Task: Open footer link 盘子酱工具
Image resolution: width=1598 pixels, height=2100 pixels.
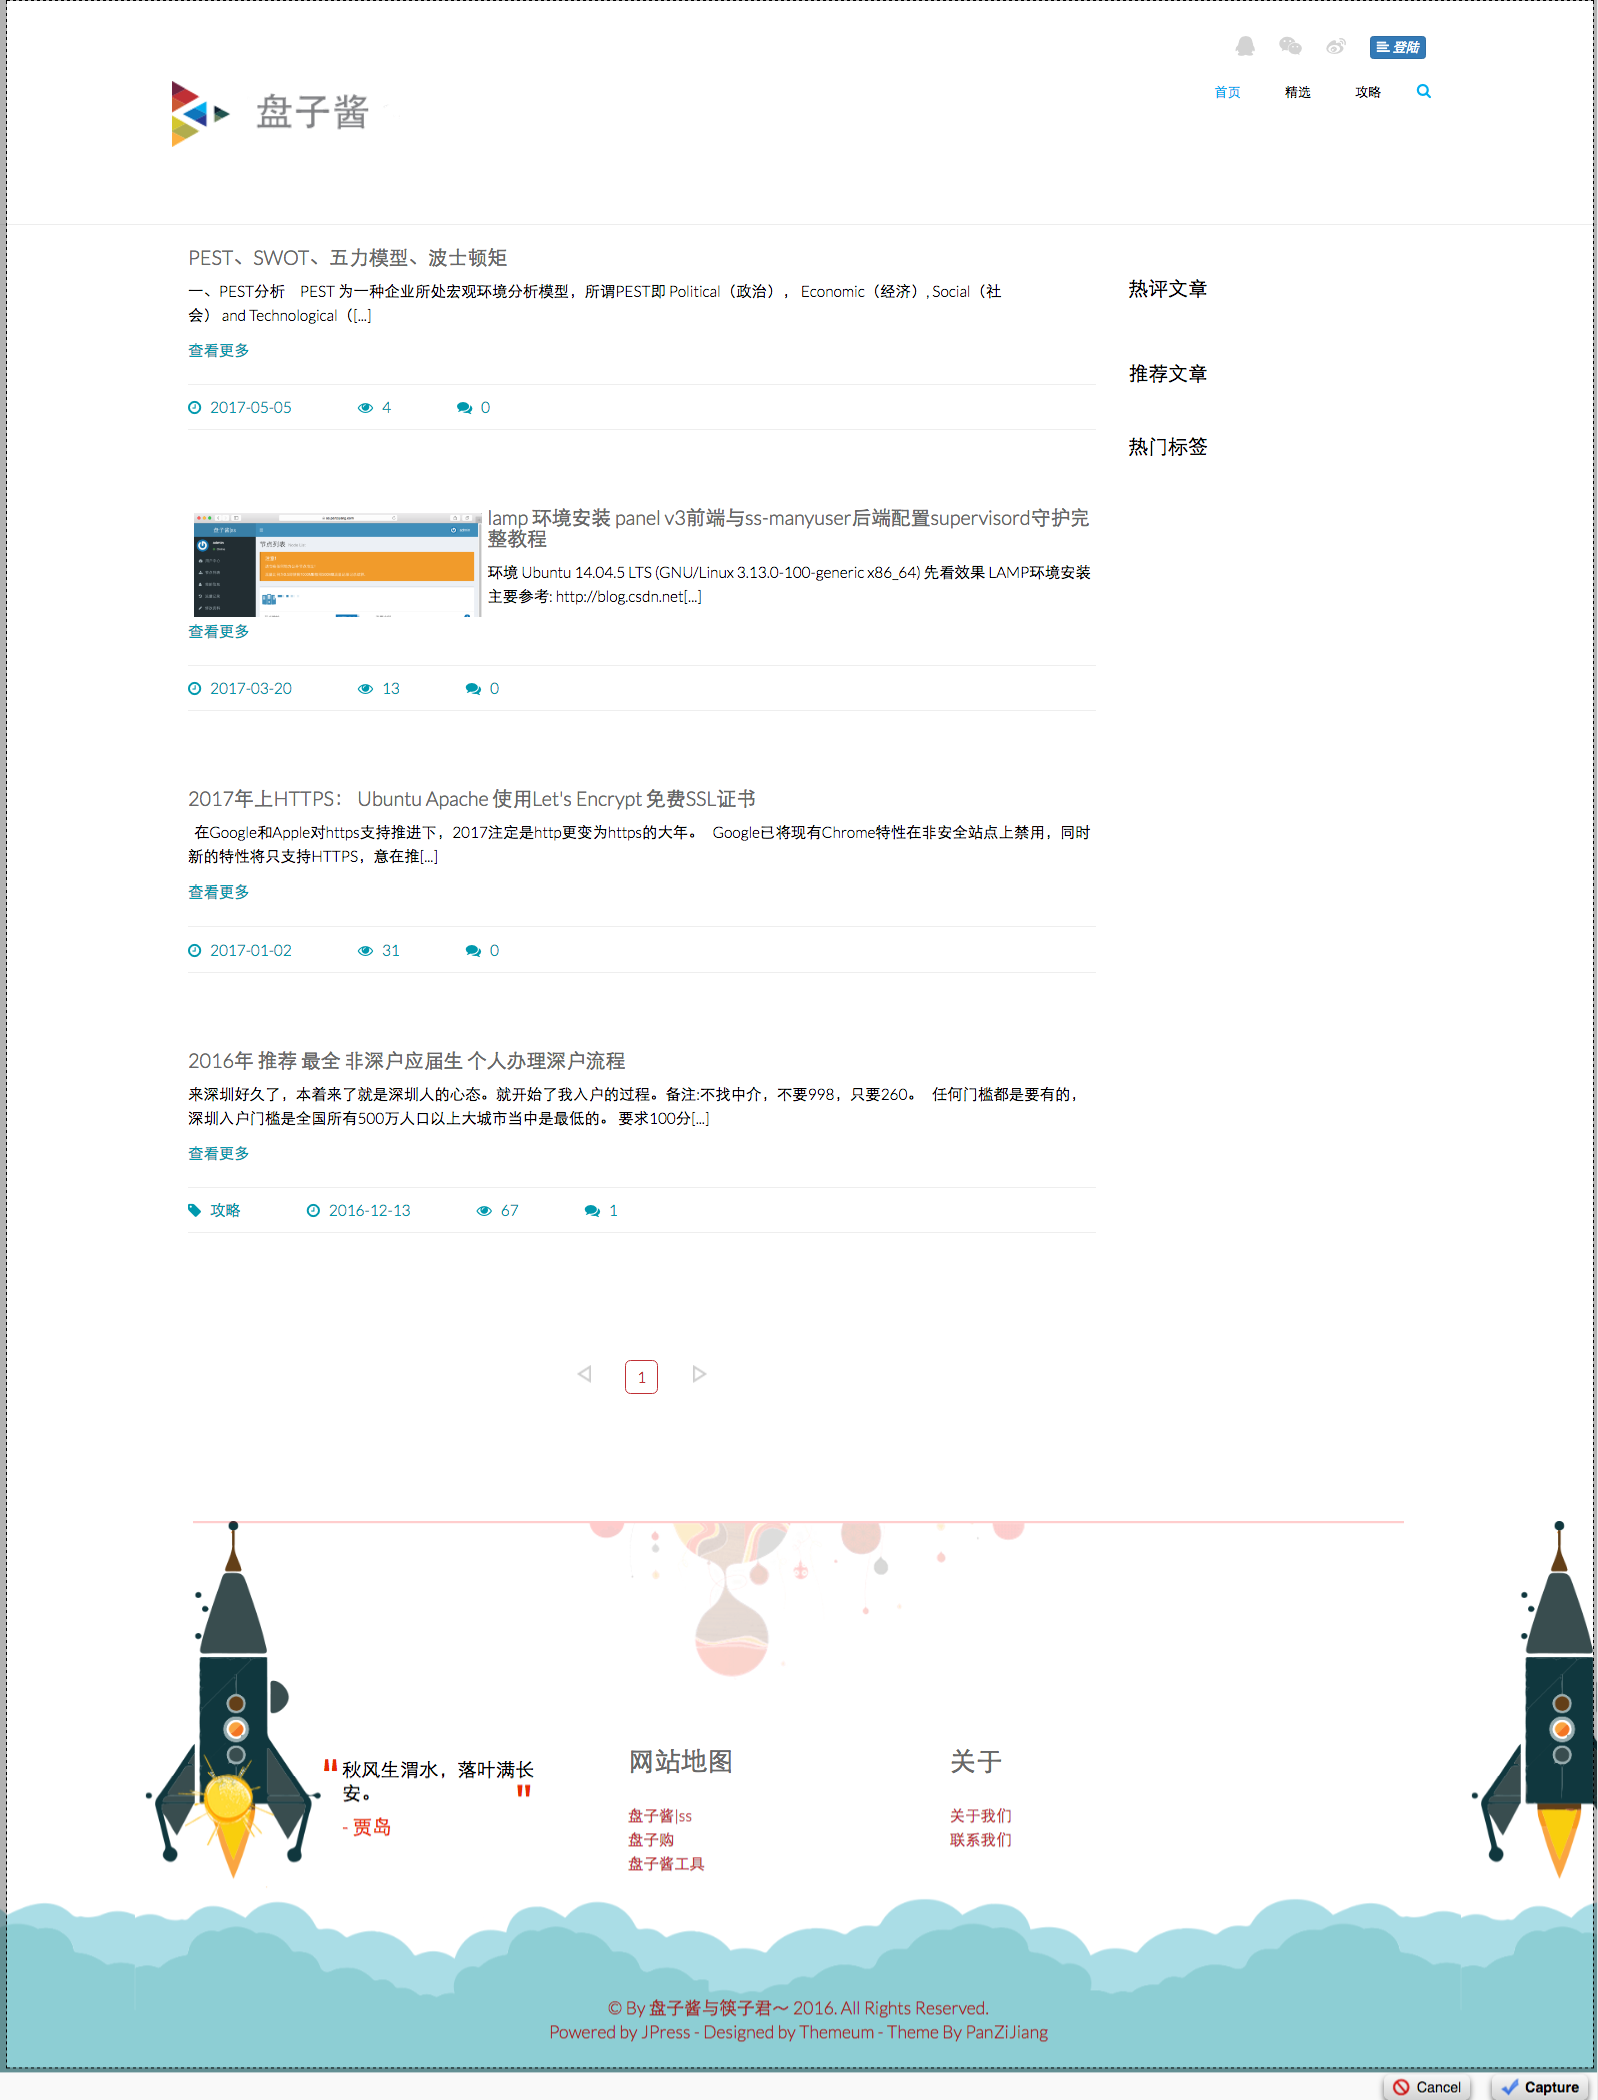Action: 666,1864
